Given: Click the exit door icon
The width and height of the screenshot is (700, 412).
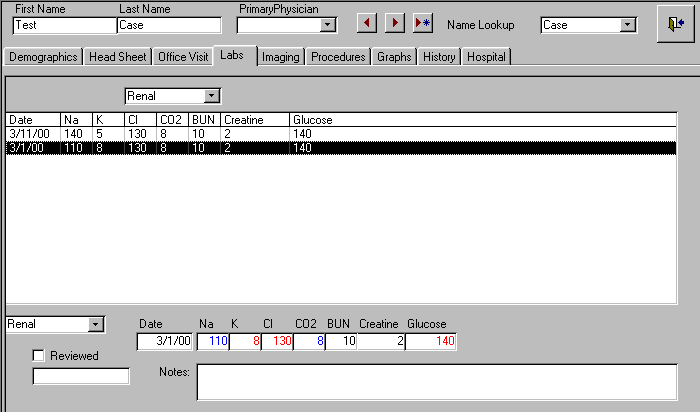Looking at the screenshot, I should [670, 25].
